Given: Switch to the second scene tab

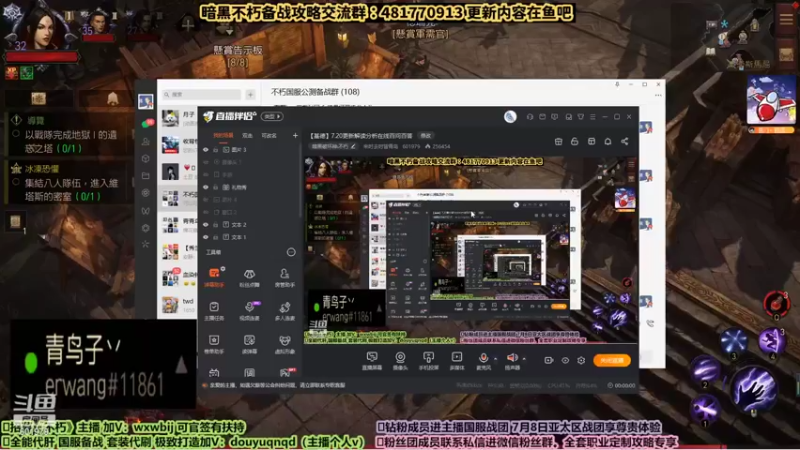Looking at the screenshot, I should click(247, 136).
